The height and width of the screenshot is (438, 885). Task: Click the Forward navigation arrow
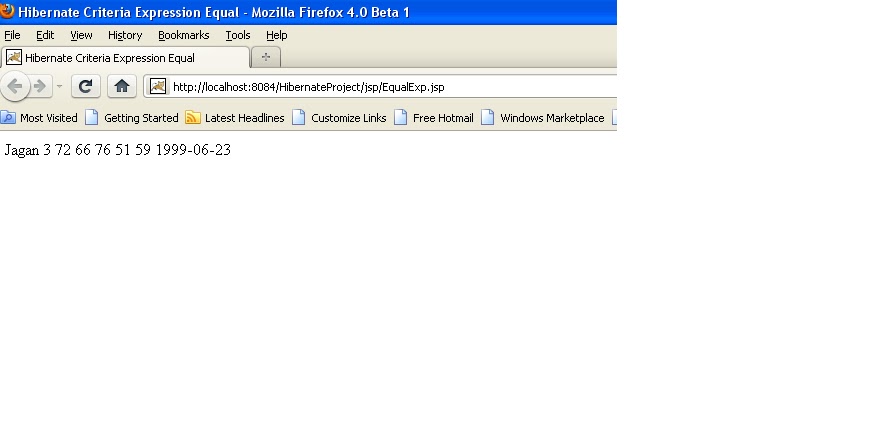[x=40, y=86]
